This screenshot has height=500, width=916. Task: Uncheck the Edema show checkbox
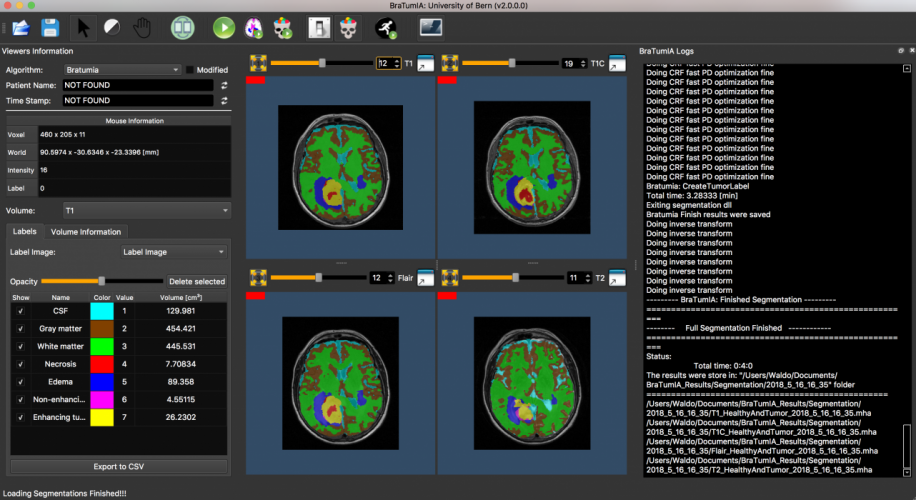click(x=21, y=381)
